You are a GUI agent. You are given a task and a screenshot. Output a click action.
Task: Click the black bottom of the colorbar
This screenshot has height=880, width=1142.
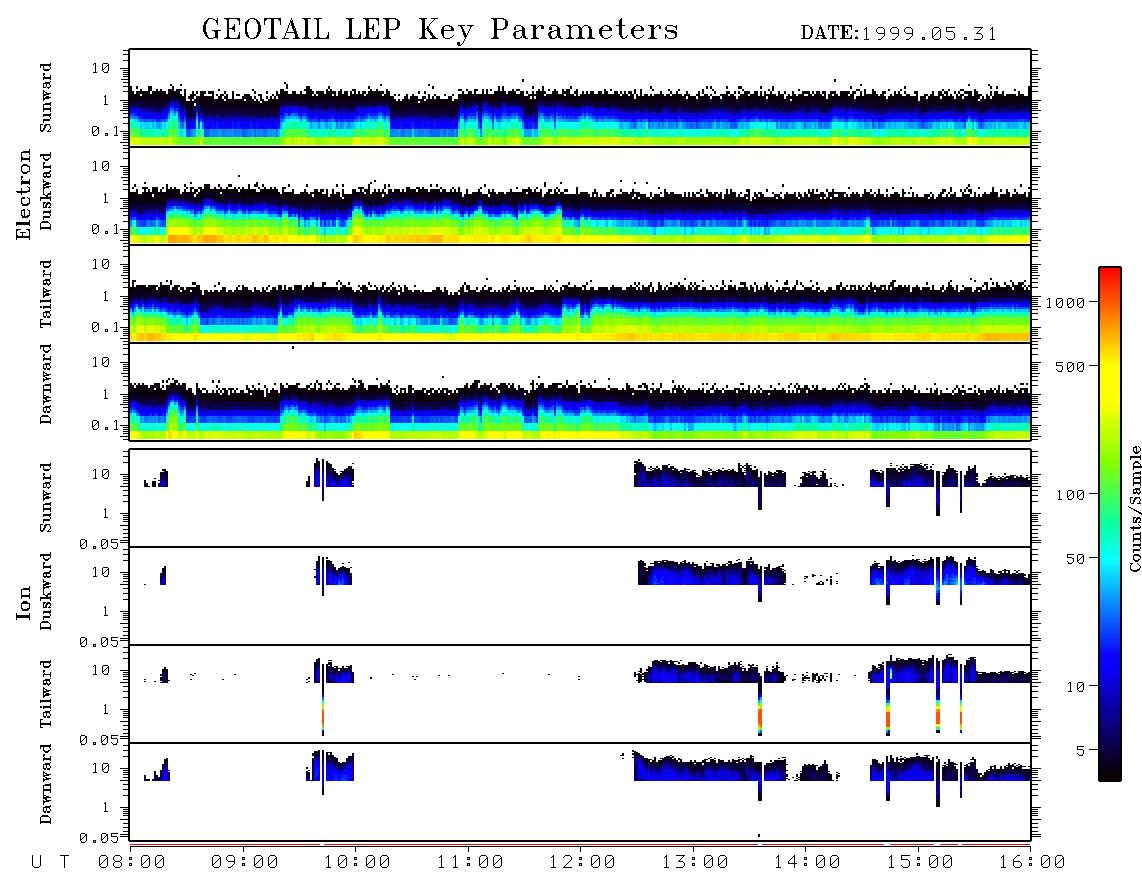click(1109, 774)
